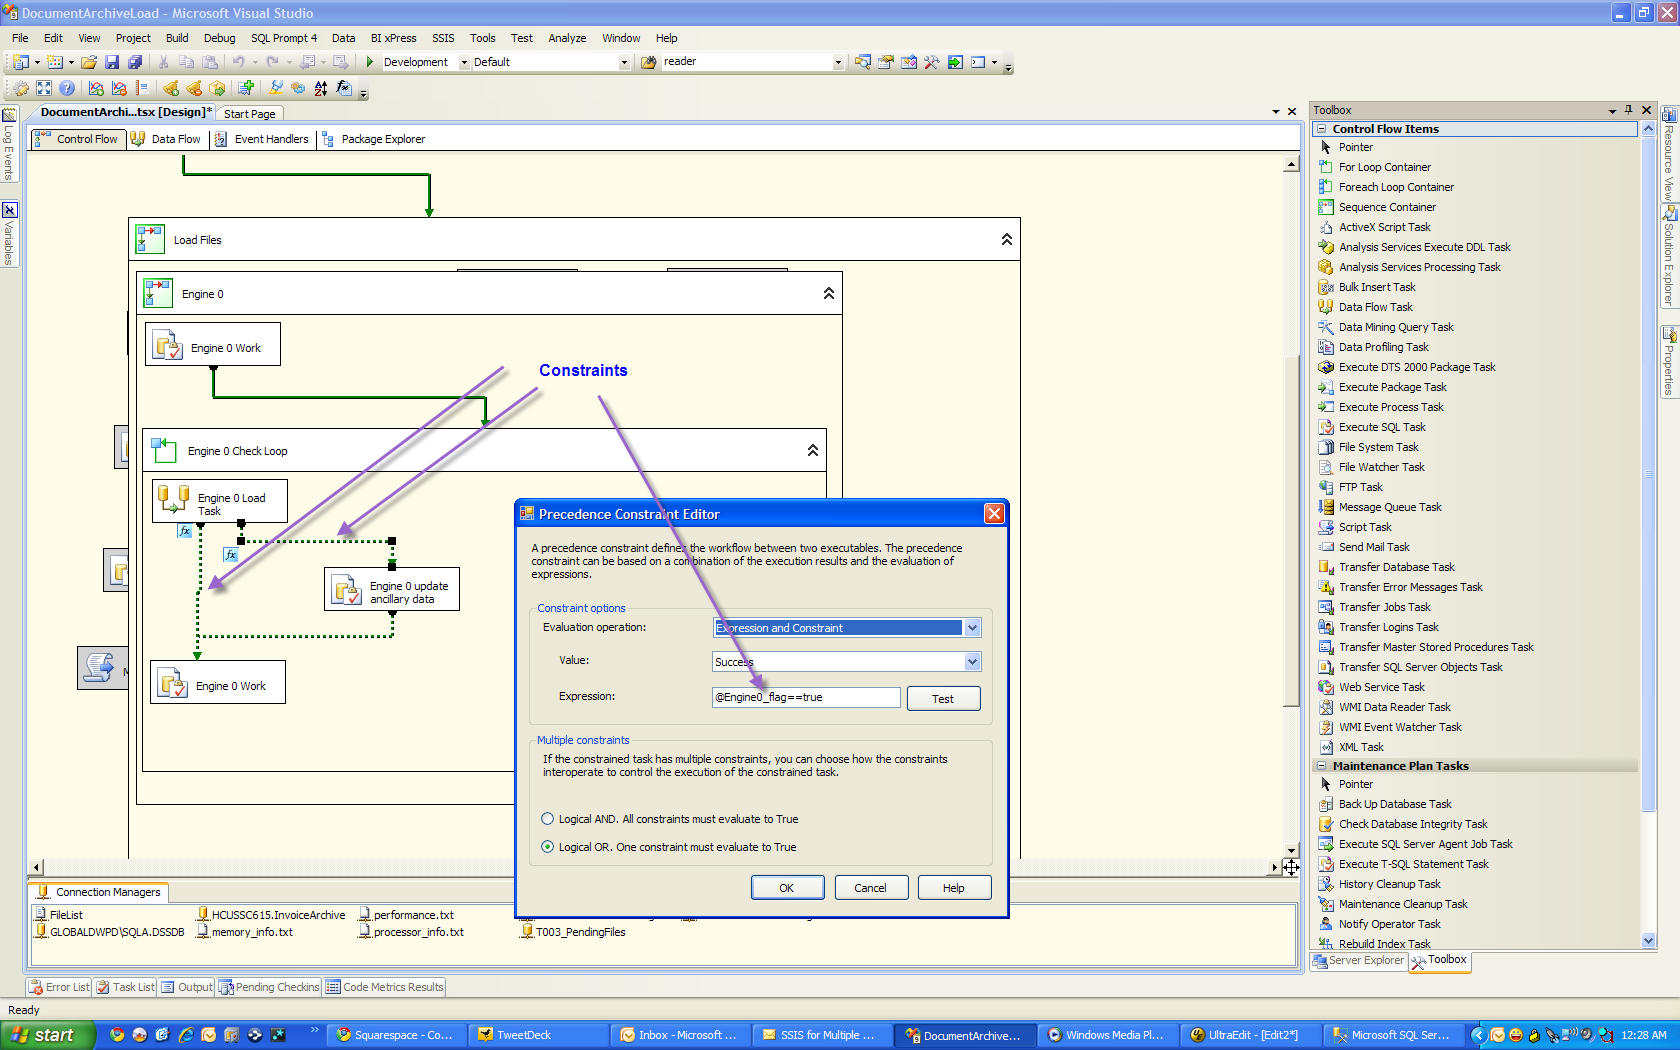Open the FileList connection manager
This screenshot has height=1050, width=1680.
click(x=59, y=915)
